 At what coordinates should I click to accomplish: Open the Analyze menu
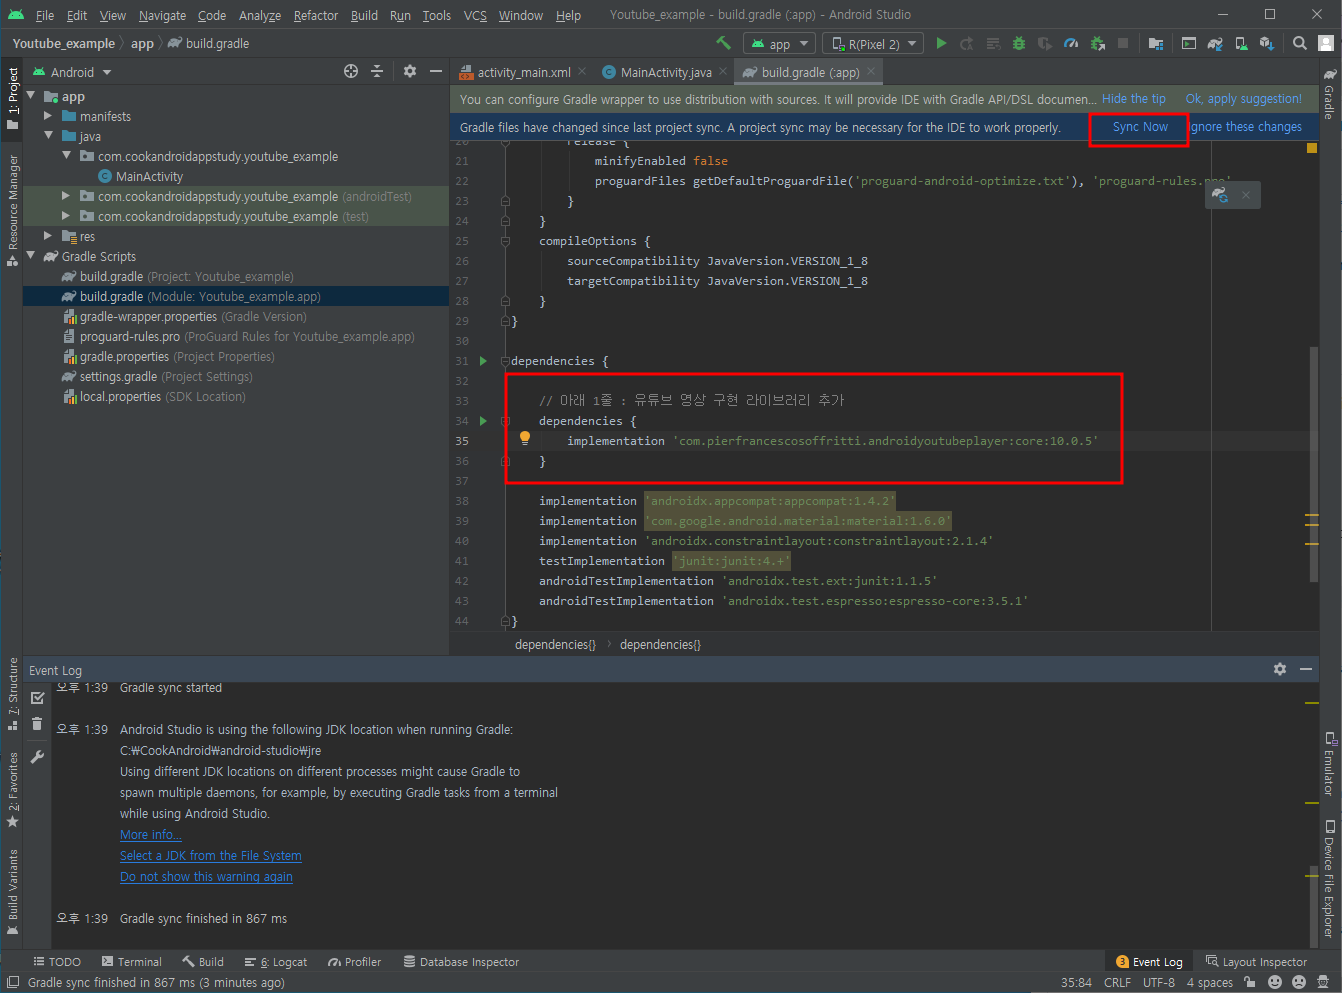(260, 15)
